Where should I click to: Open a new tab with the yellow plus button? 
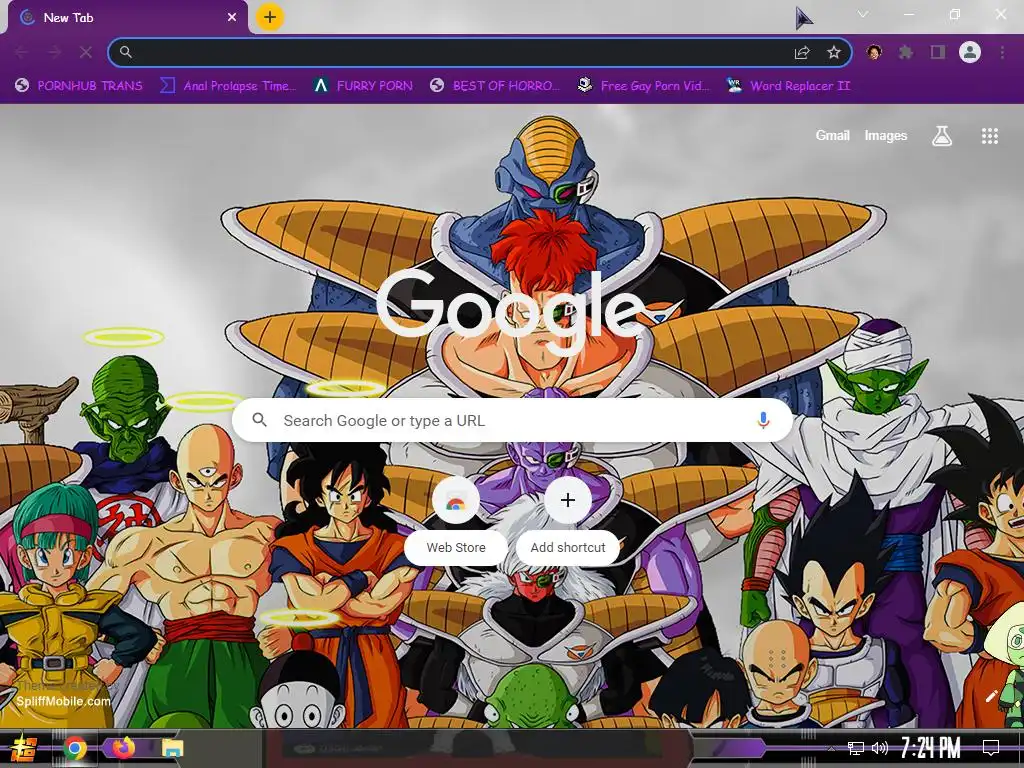pos(270,17)
